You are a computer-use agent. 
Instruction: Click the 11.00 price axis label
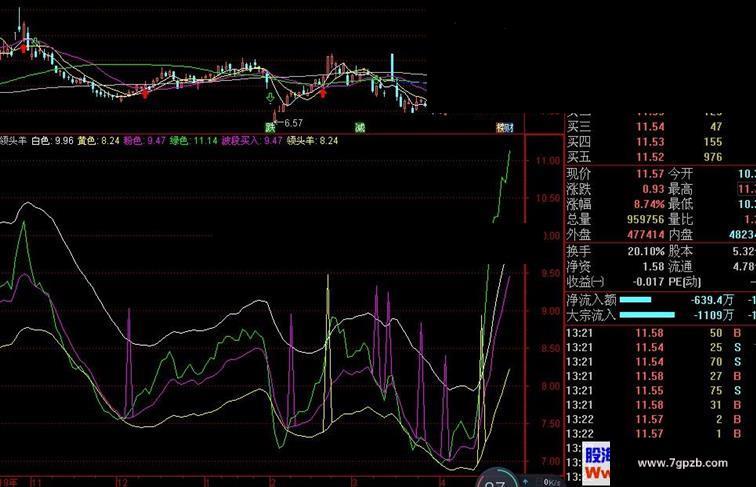(548, 160)
